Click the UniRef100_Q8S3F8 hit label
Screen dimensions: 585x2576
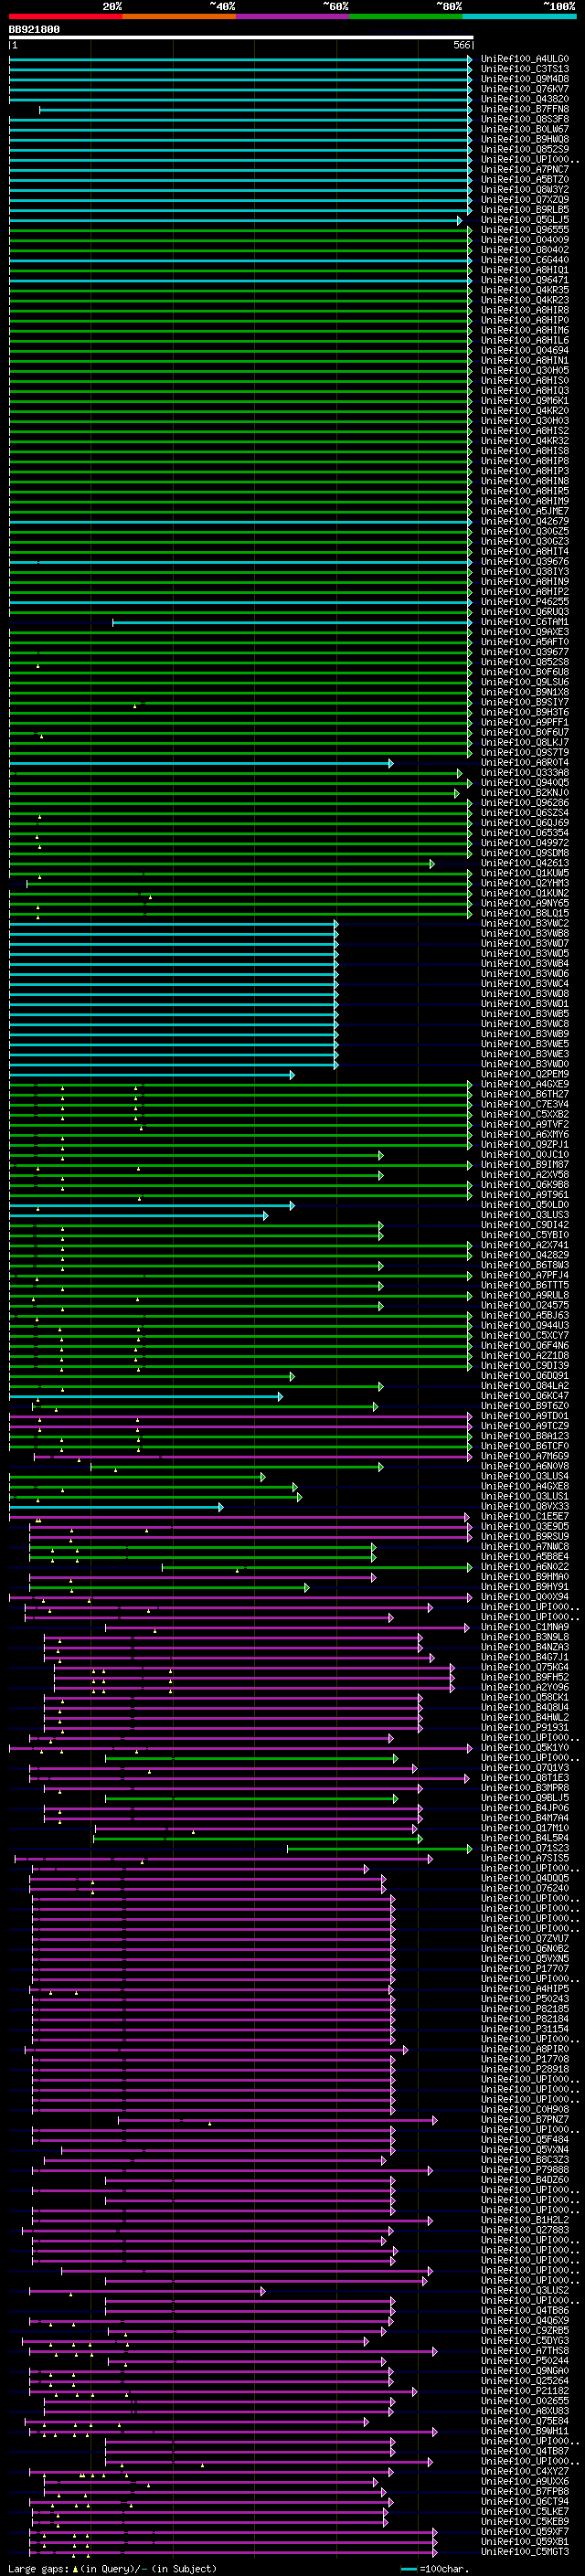click(525, 119)
